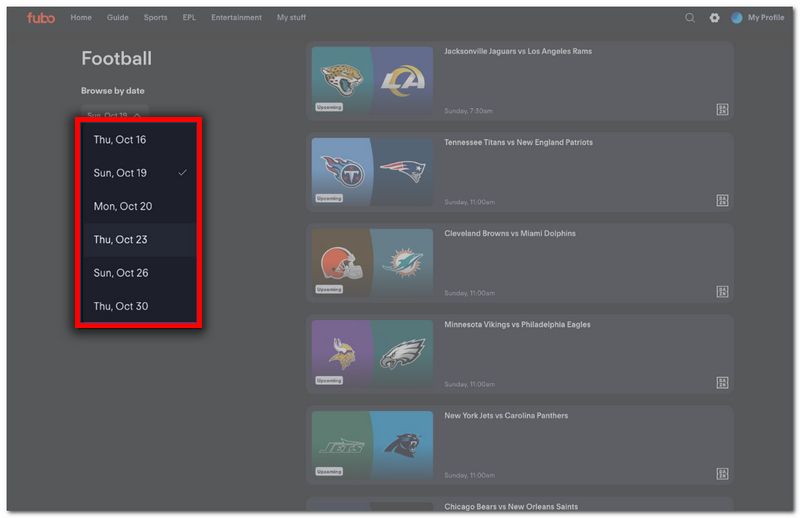Screen dimensions: 800x518
Task: Open Browns vs Dolphins game thumbnail
Action: pyautogui.click(x=372, y=263)
